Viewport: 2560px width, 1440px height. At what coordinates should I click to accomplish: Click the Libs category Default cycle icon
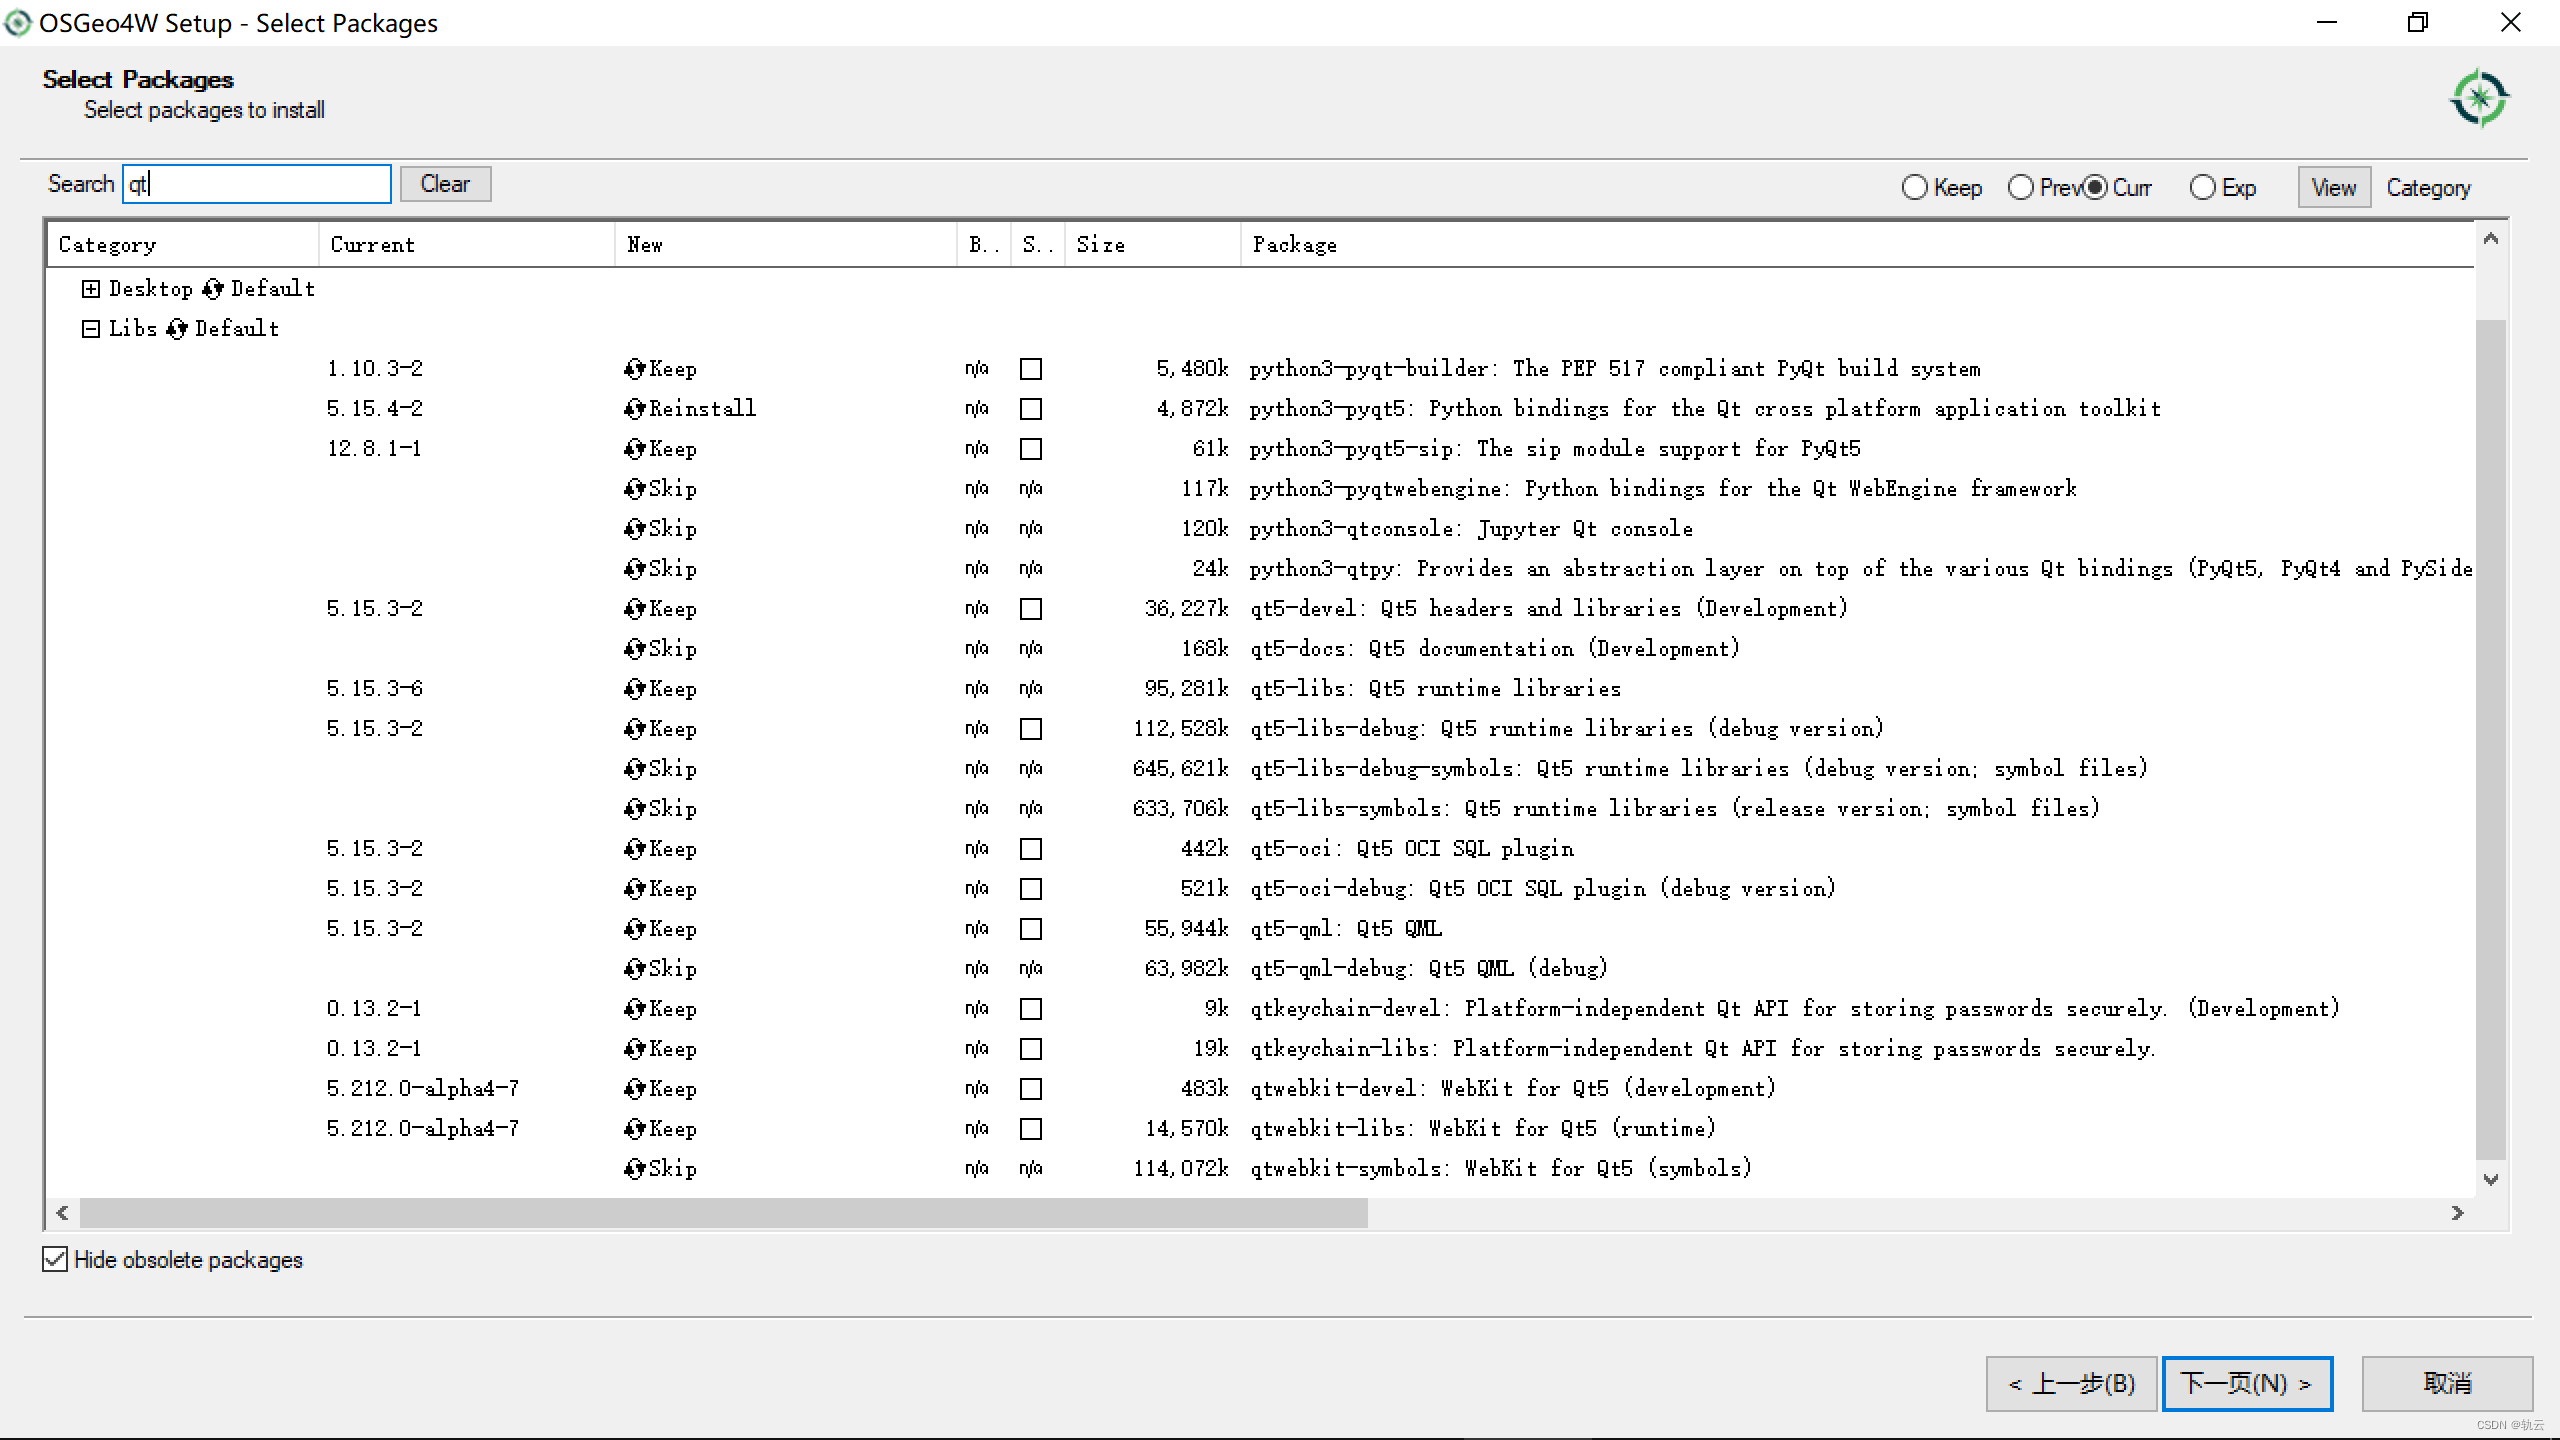(176, 329)
